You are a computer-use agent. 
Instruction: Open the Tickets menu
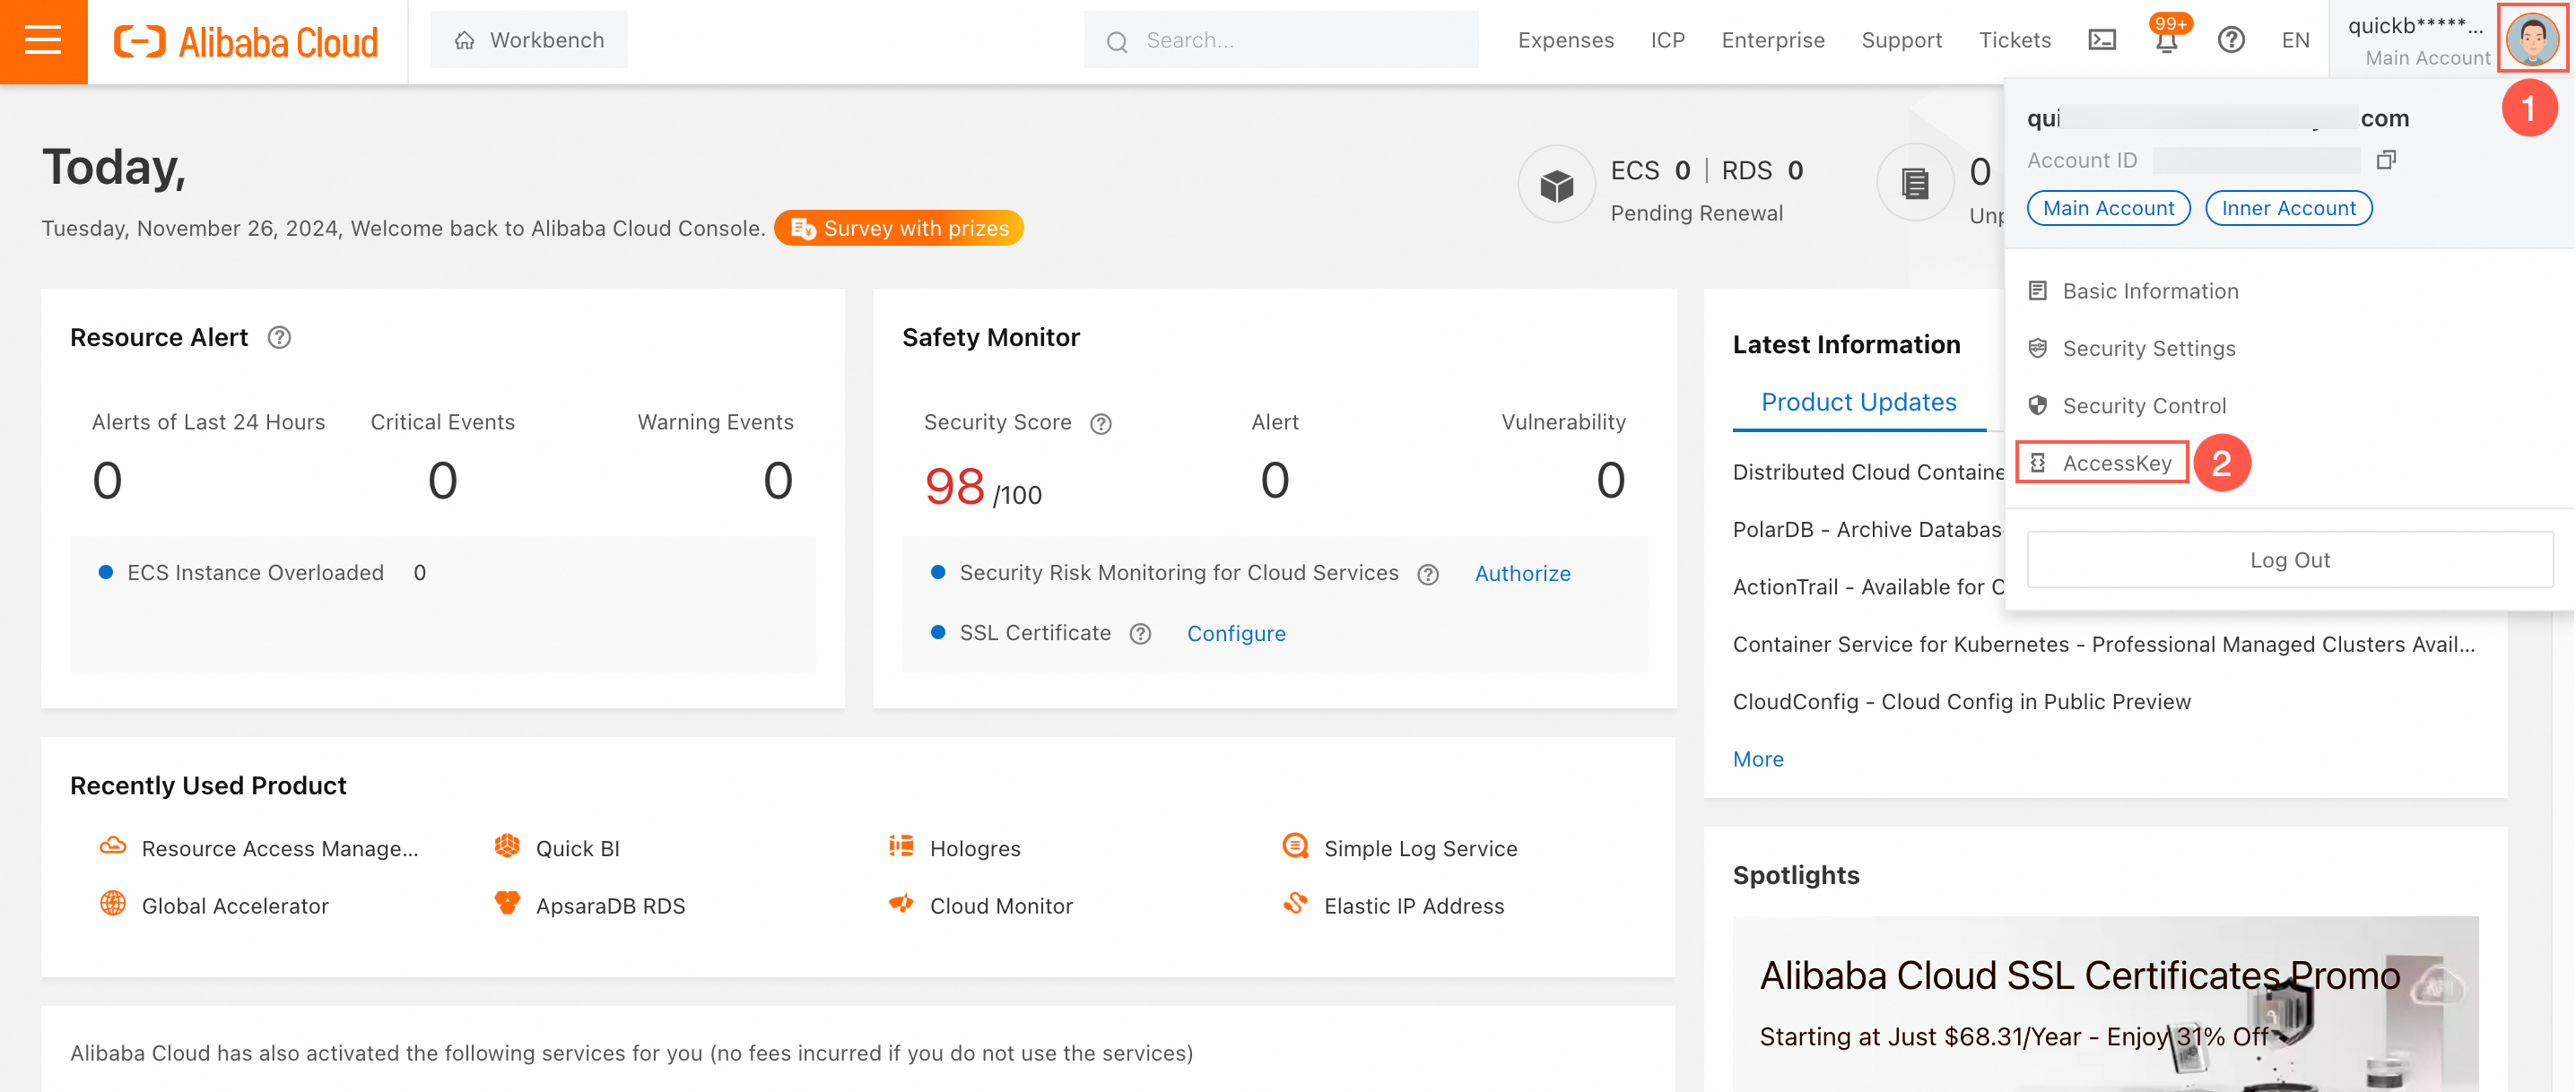click(2014, 40)
